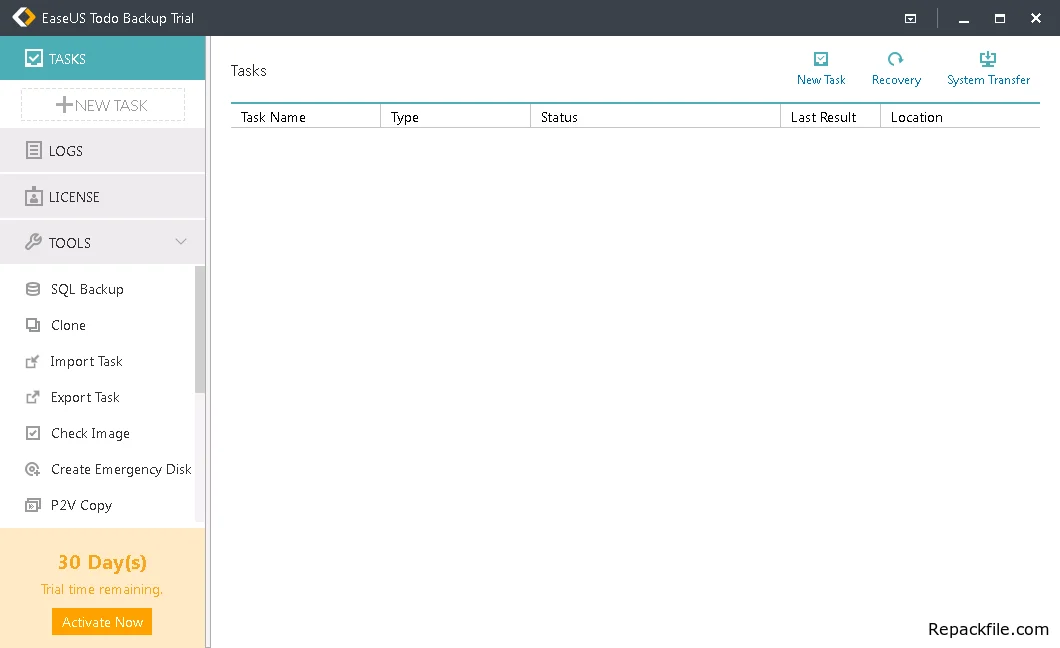This screenshot has height=648, width=1060.
Task: Collapse TOOLS using the chevron arrow
Action: click(x=180, y=241)
